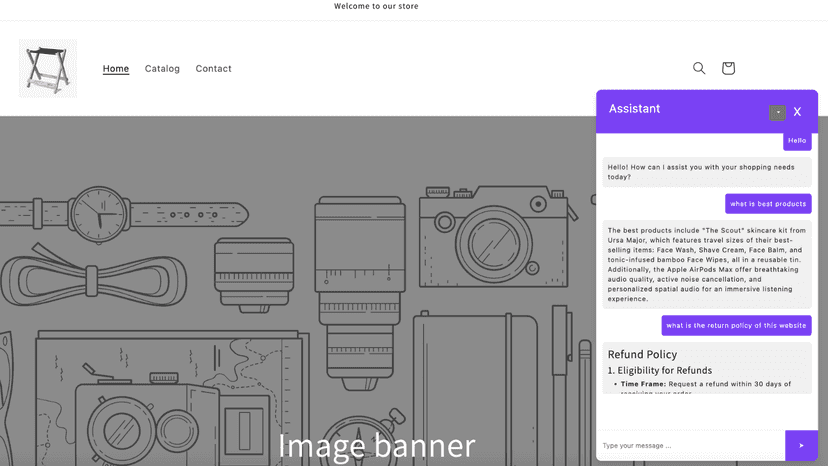Click the 'Time Frame:' bullet text

[643, 384]
